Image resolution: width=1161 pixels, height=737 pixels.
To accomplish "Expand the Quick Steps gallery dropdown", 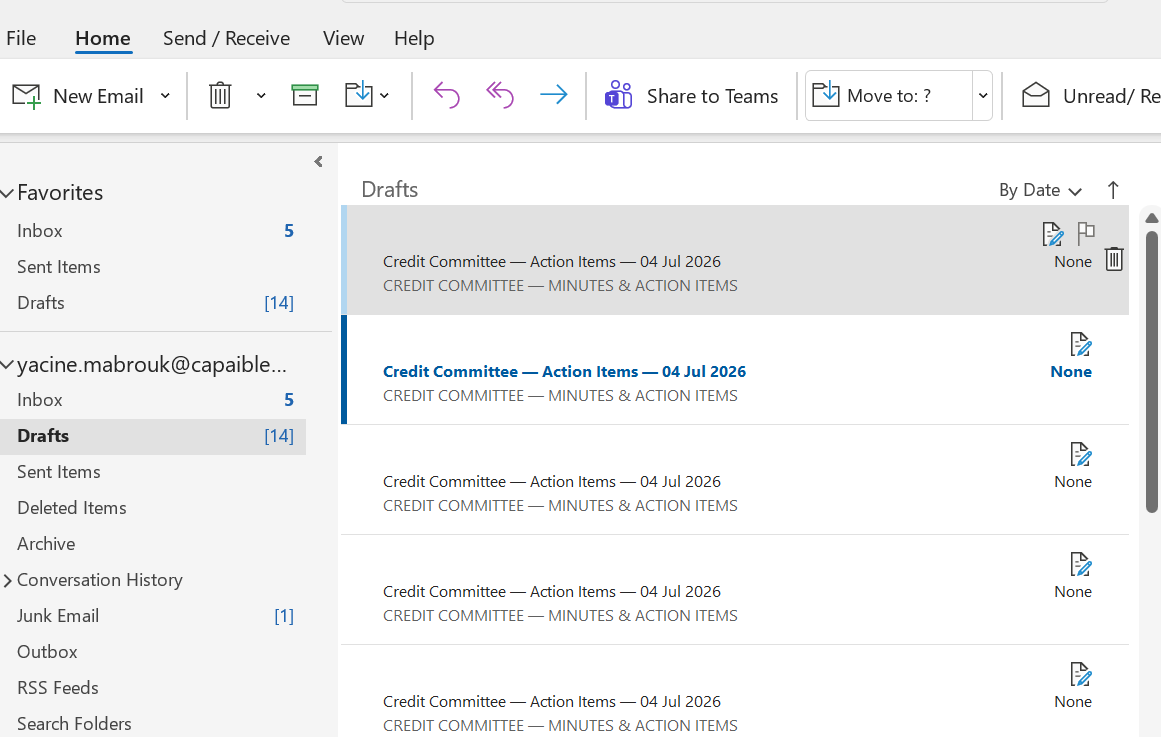I will (983, 96).
